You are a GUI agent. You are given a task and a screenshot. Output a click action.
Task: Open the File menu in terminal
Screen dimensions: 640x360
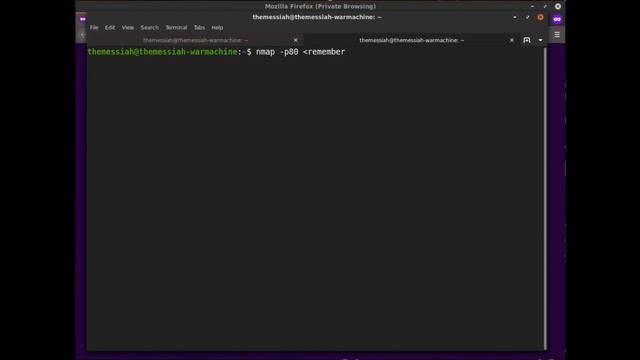[94, 28]
